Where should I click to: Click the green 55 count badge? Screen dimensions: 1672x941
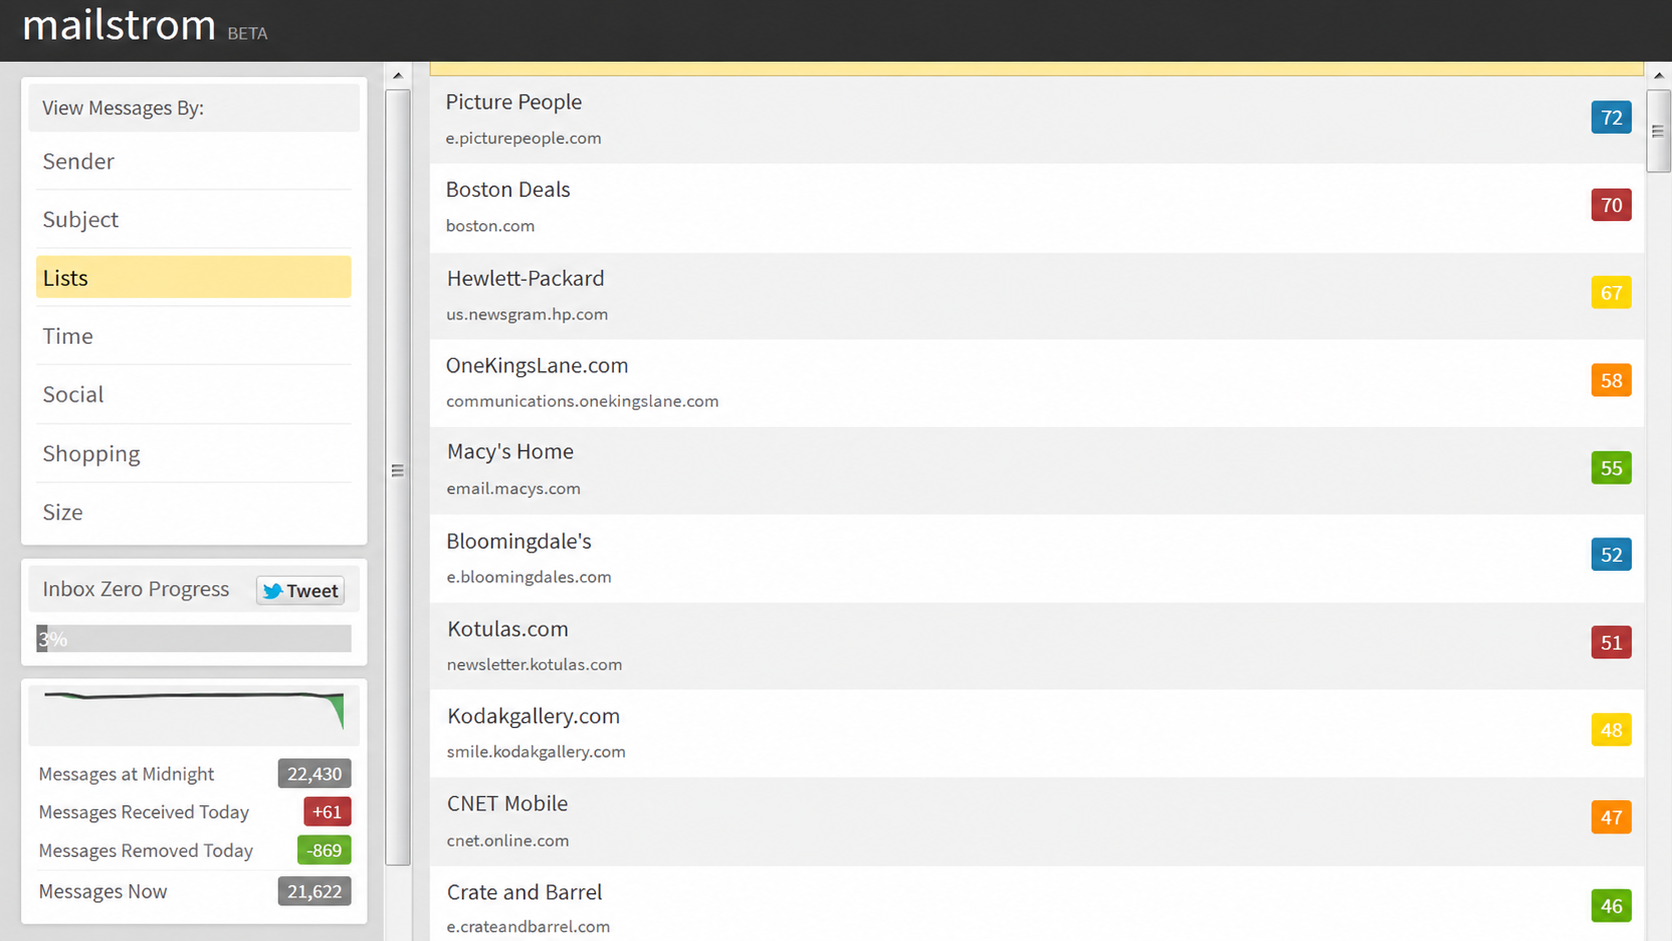pyautogui.click(x=1611, y=468)
